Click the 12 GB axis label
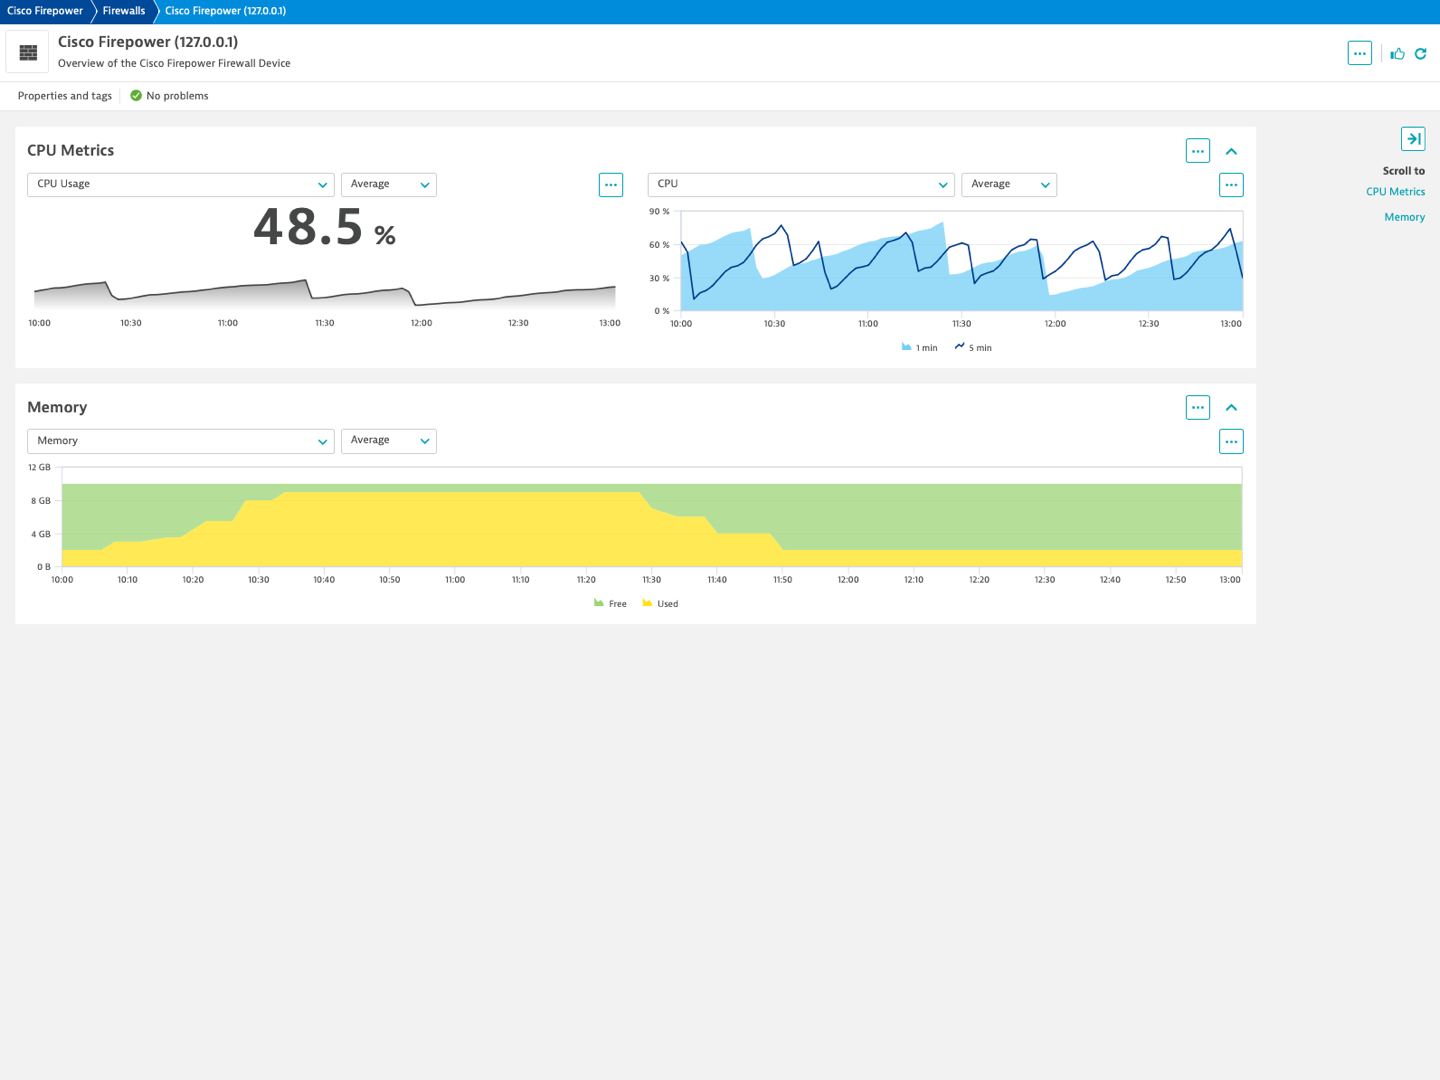1440x1080 pixels. click(x=39, y=468)
